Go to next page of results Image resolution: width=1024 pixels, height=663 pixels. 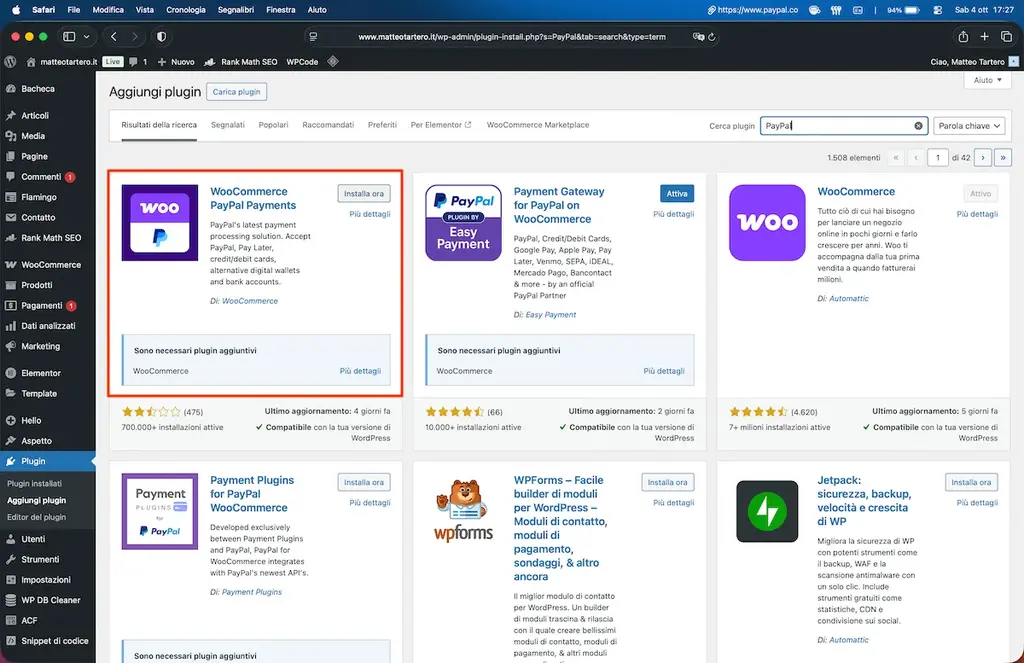point(983,157)
